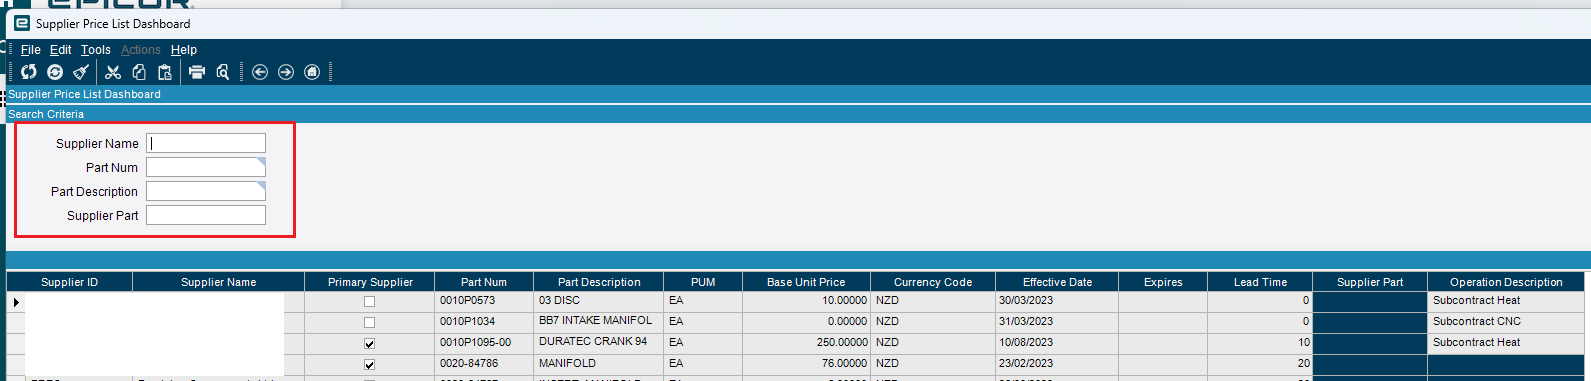The height and width of the screenshot is (381, 1591).
Task: Click the Clear broom icon
Action: click(81, 72)
